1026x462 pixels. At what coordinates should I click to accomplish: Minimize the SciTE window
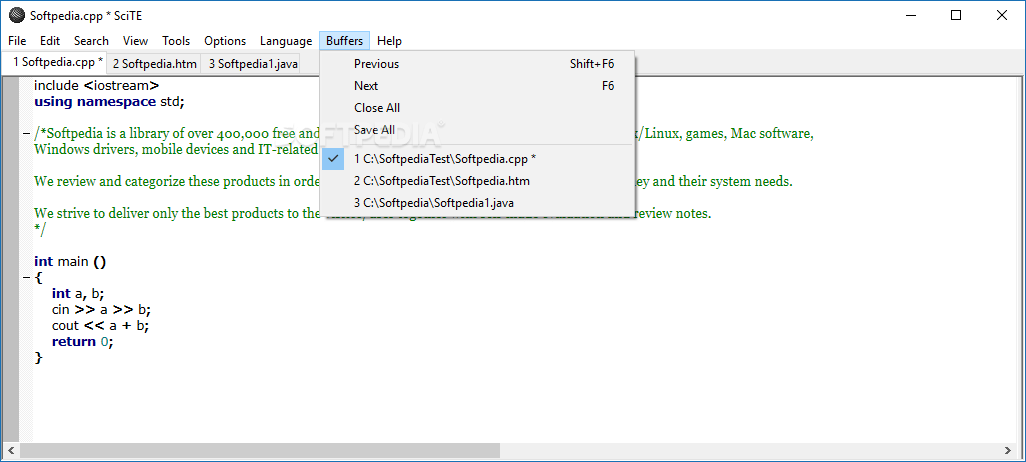(x=910, y=16)
